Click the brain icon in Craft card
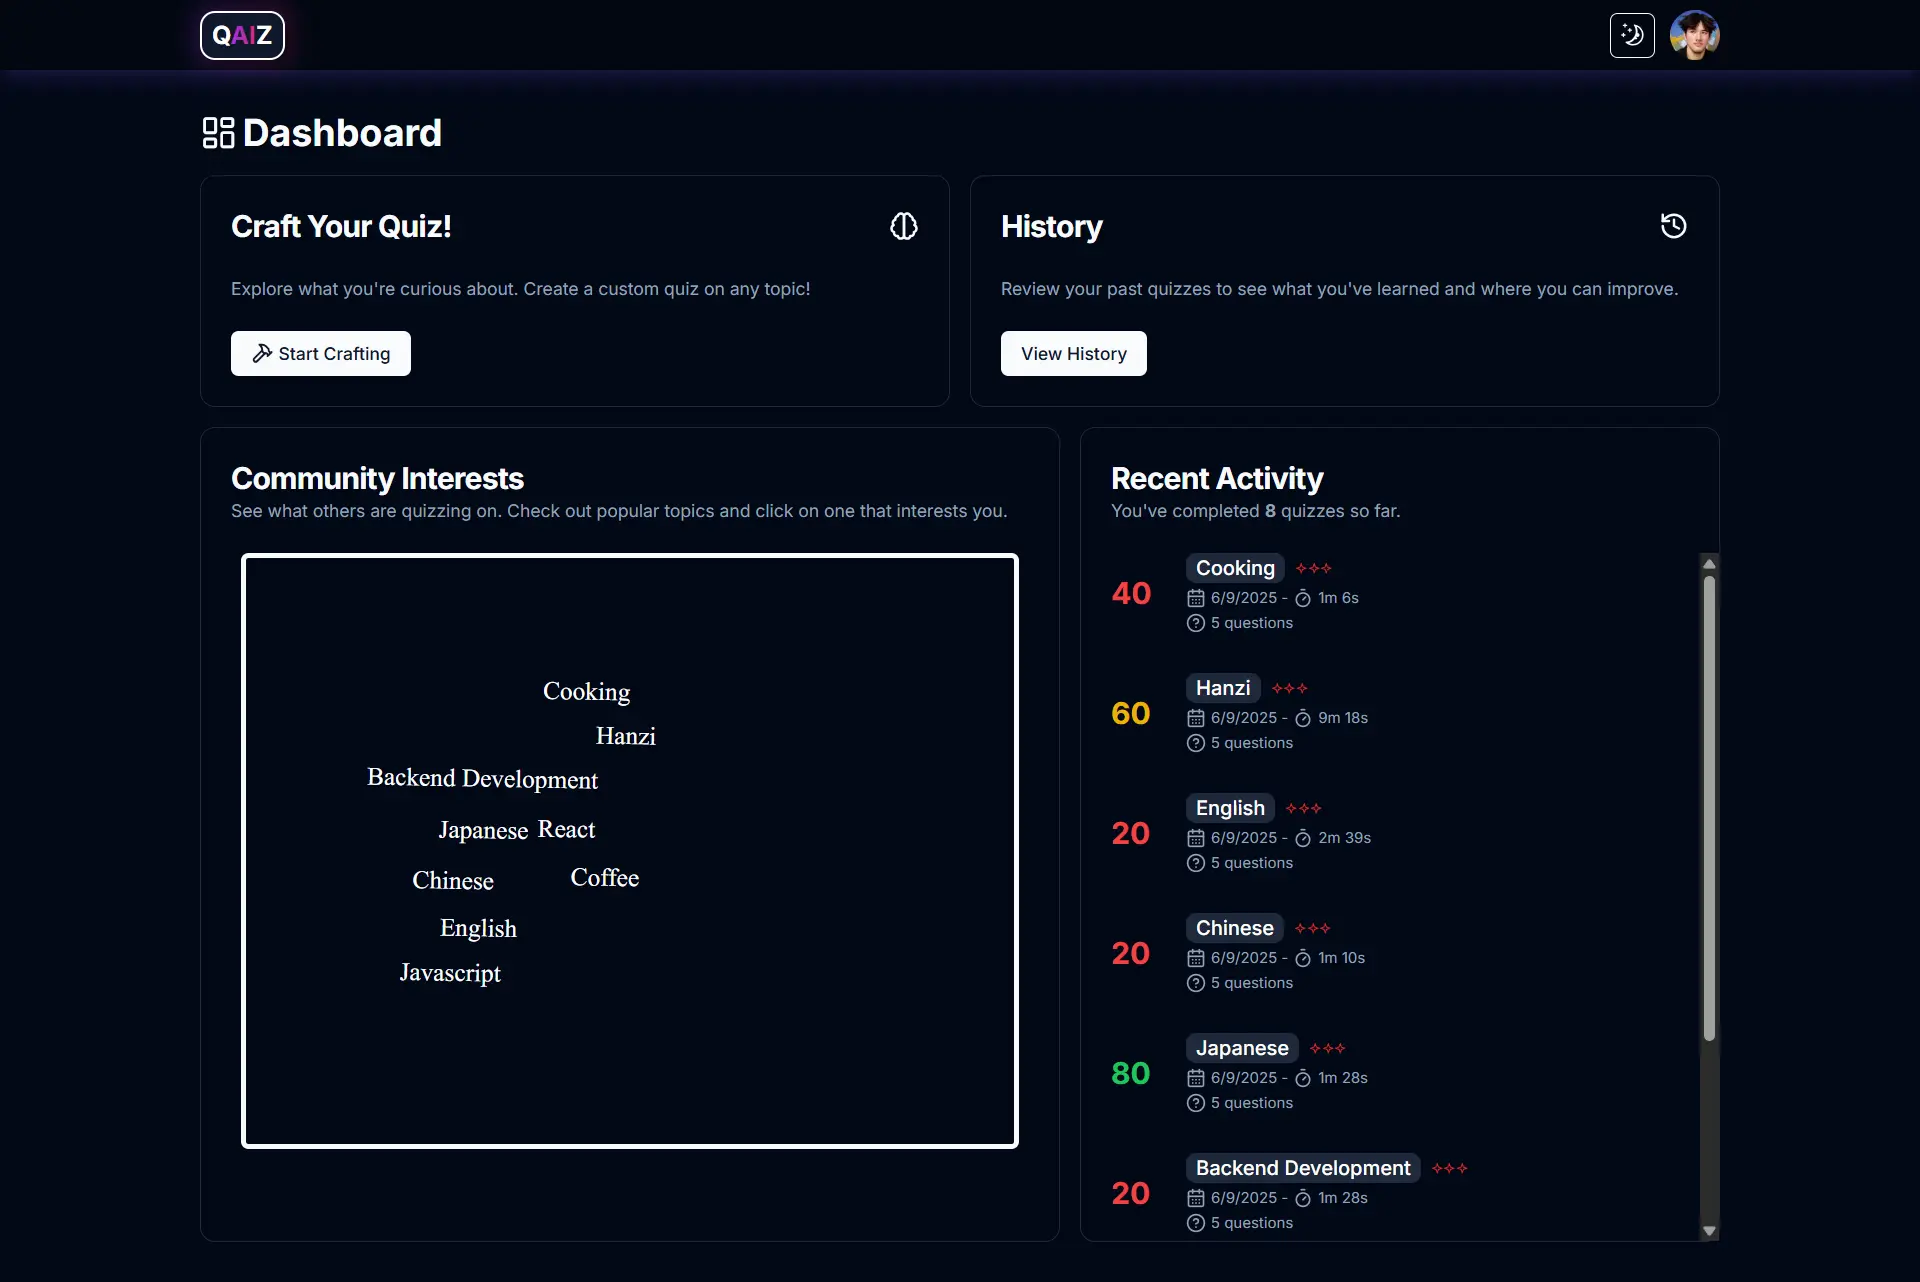The image size is (1920, 1282). pyautogui.click(x=903, y=227)
